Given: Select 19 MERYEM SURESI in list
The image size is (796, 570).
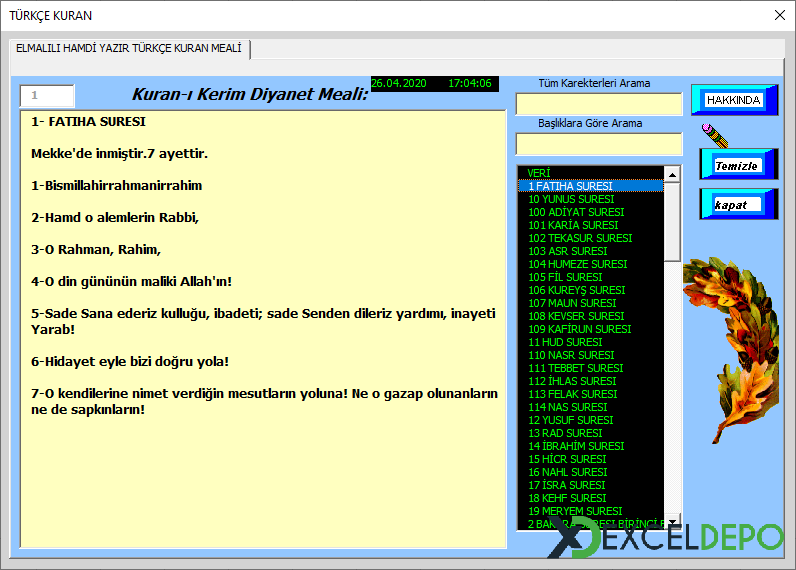Looking at the screenshot, I should 591,511.
